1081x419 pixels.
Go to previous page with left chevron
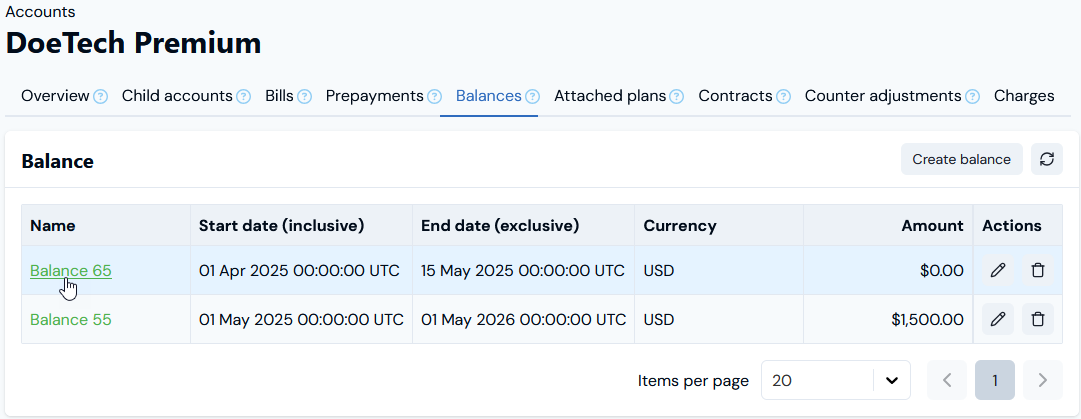tap(947, 380)
